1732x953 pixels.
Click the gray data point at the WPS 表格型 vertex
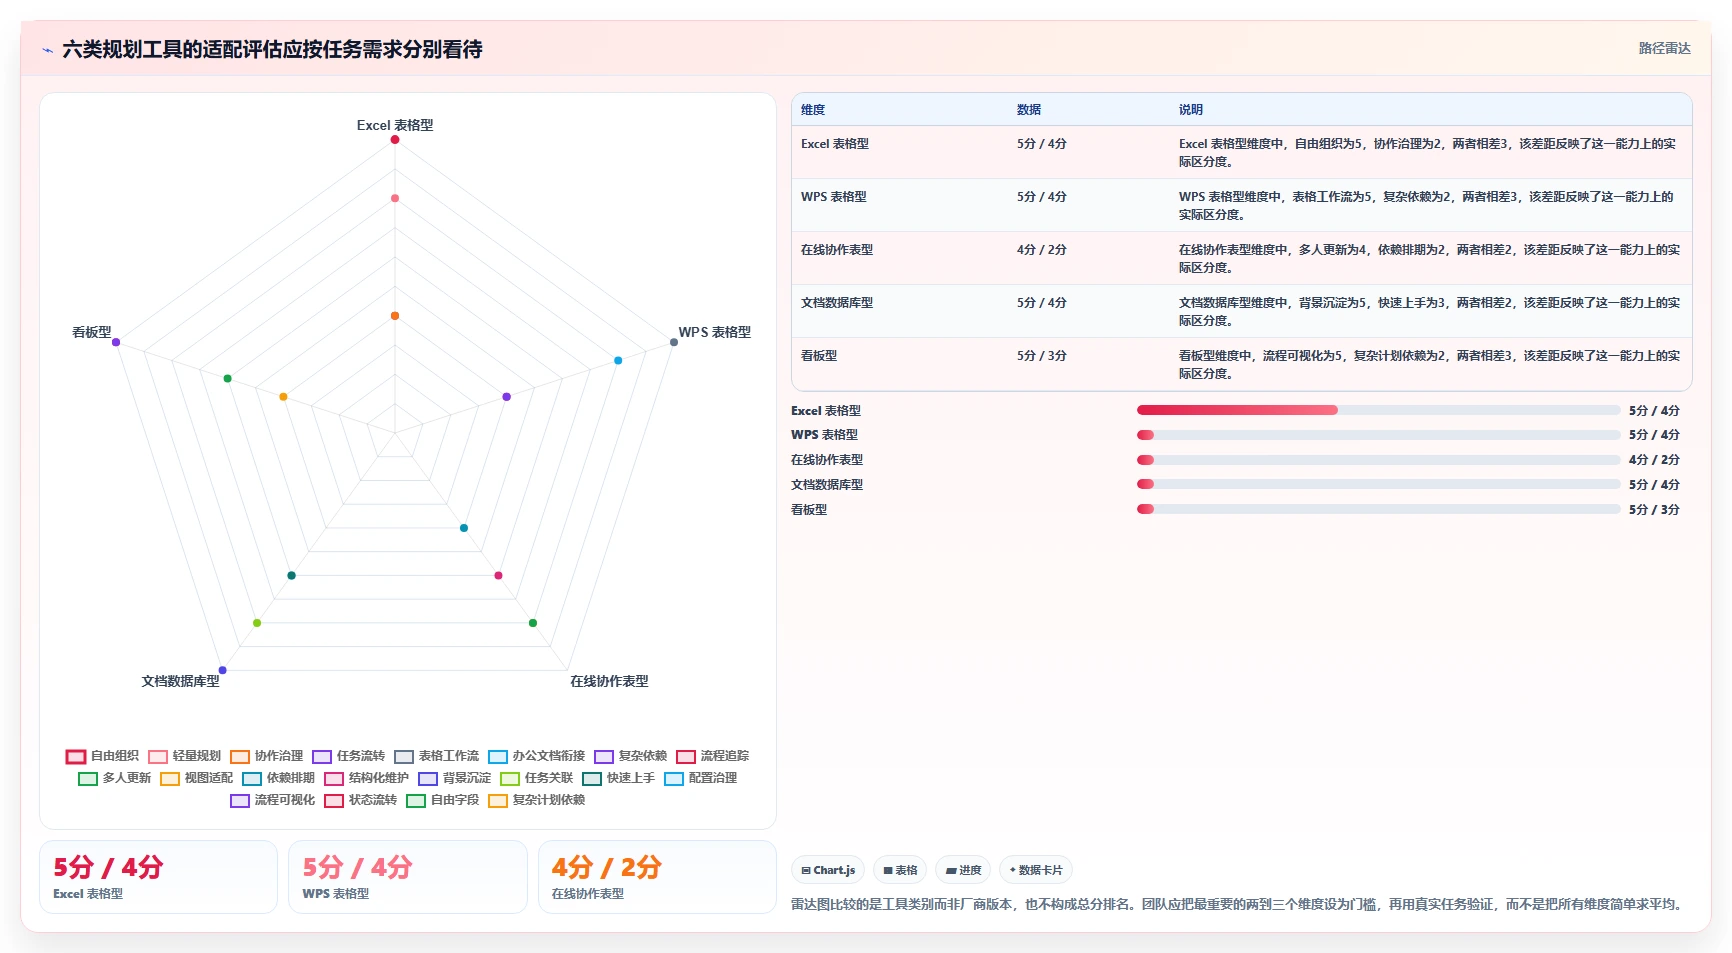pyautogui.click(x=674, y=342)
